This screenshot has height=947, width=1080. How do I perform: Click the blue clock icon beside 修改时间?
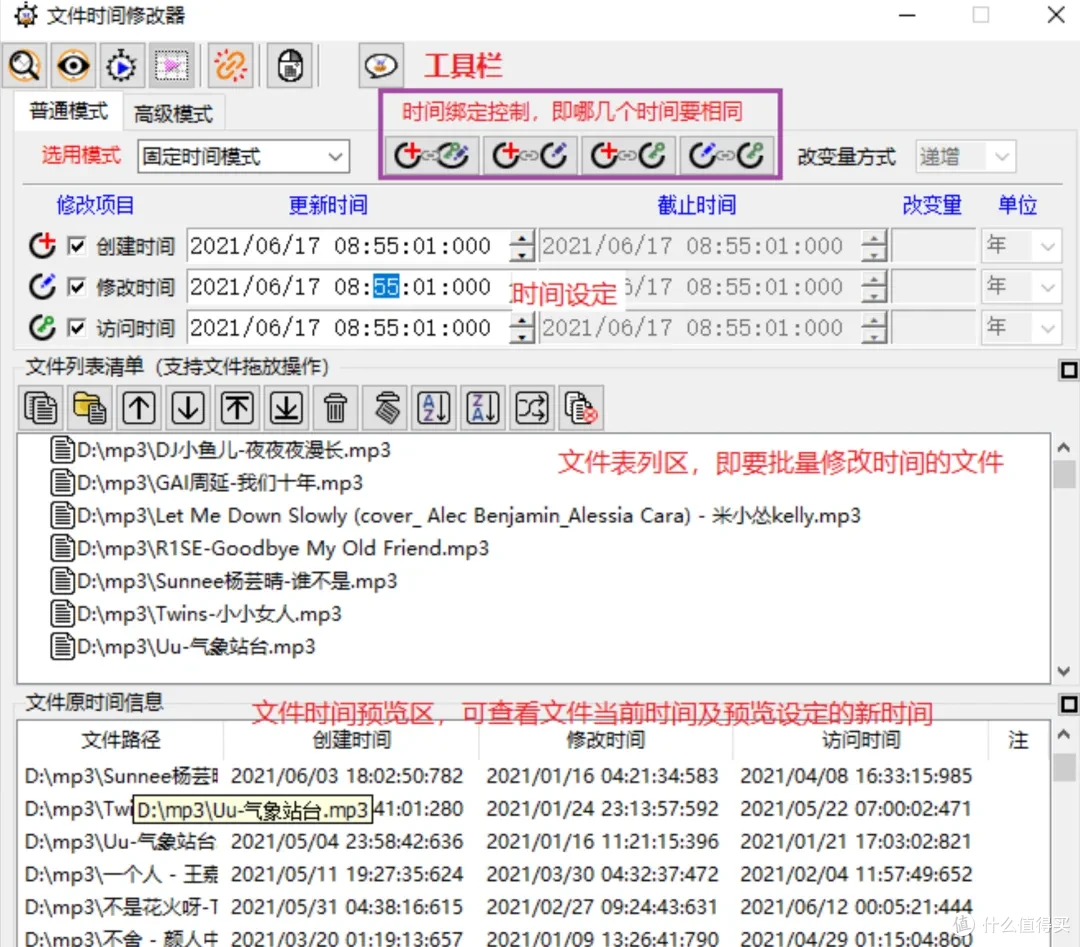tap(42, 287)
